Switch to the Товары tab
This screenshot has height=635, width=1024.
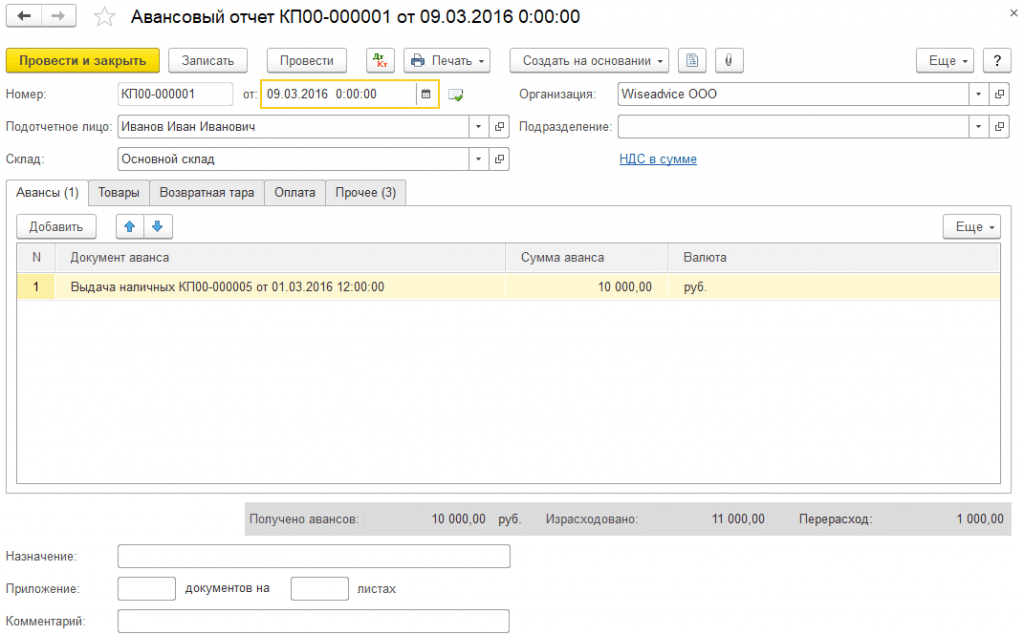(x=119, y=193)
